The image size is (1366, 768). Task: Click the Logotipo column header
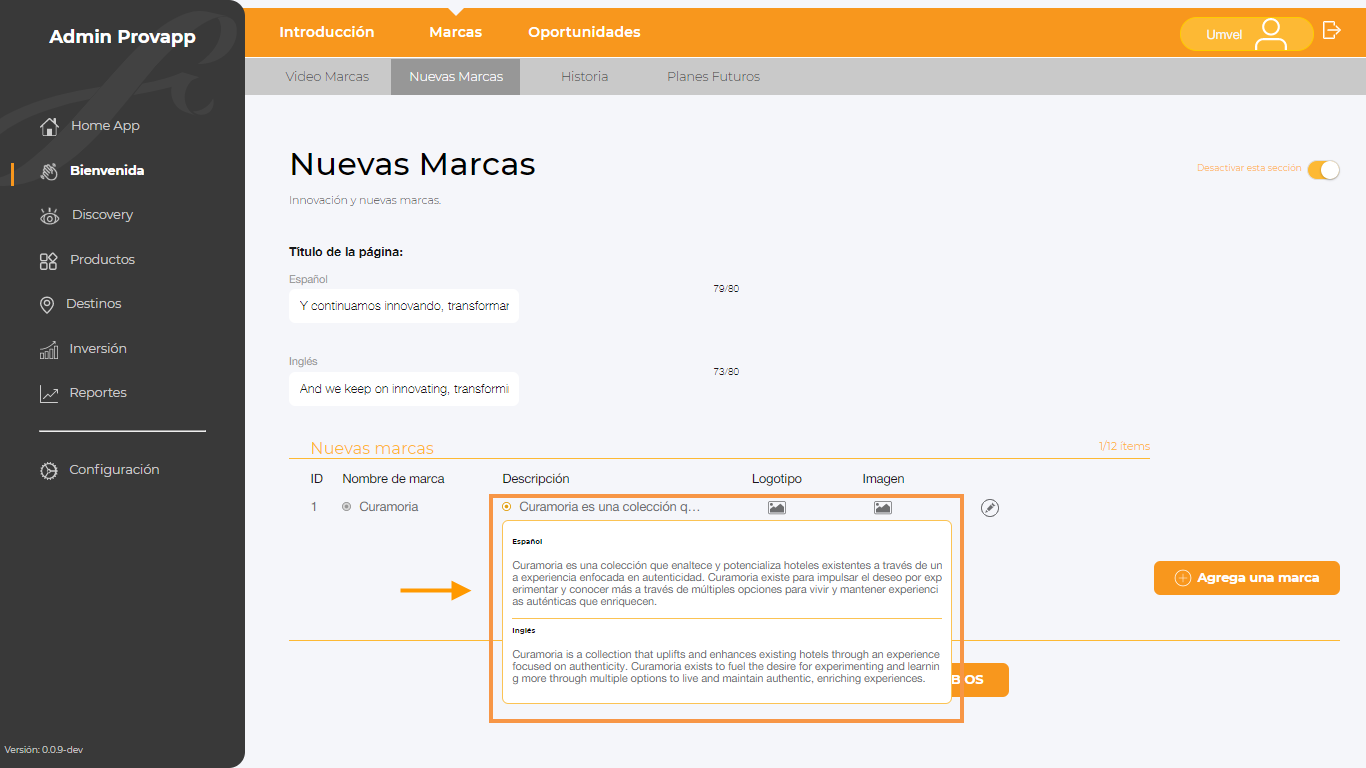[x=777, y=479]
